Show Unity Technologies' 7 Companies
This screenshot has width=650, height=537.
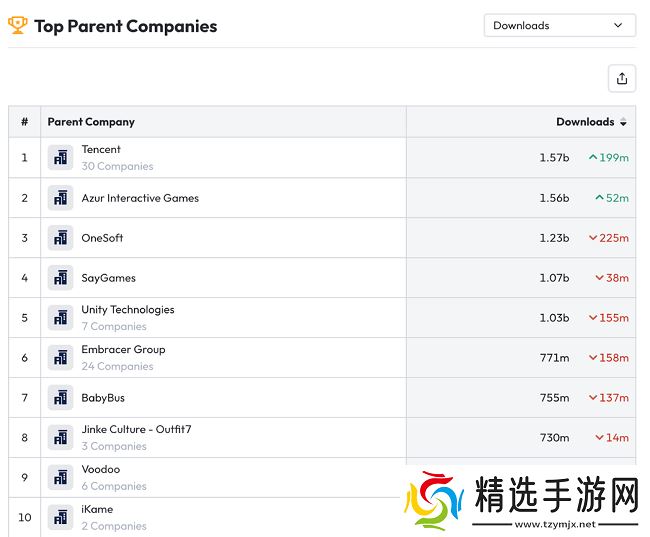pyautogui.click(x=114, y=326)
